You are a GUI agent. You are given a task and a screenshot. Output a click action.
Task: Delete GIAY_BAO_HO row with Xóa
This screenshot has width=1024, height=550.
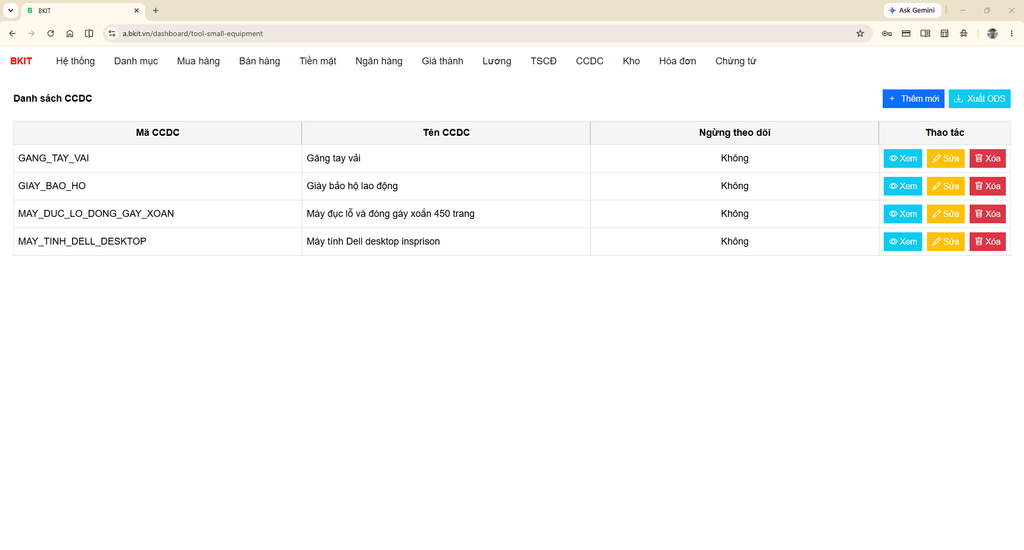(x=987, y=186)
